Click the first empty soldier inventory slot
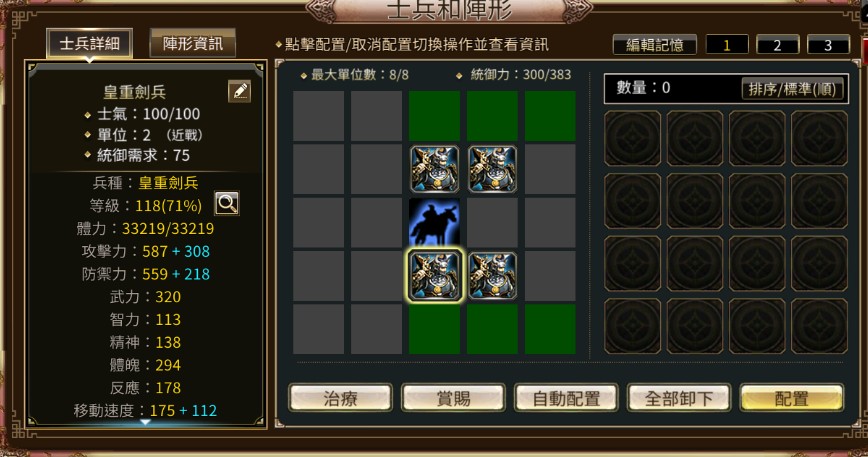The width and height of the screenshot is (868, 457). pyautogui.click(x=632, y=138)
